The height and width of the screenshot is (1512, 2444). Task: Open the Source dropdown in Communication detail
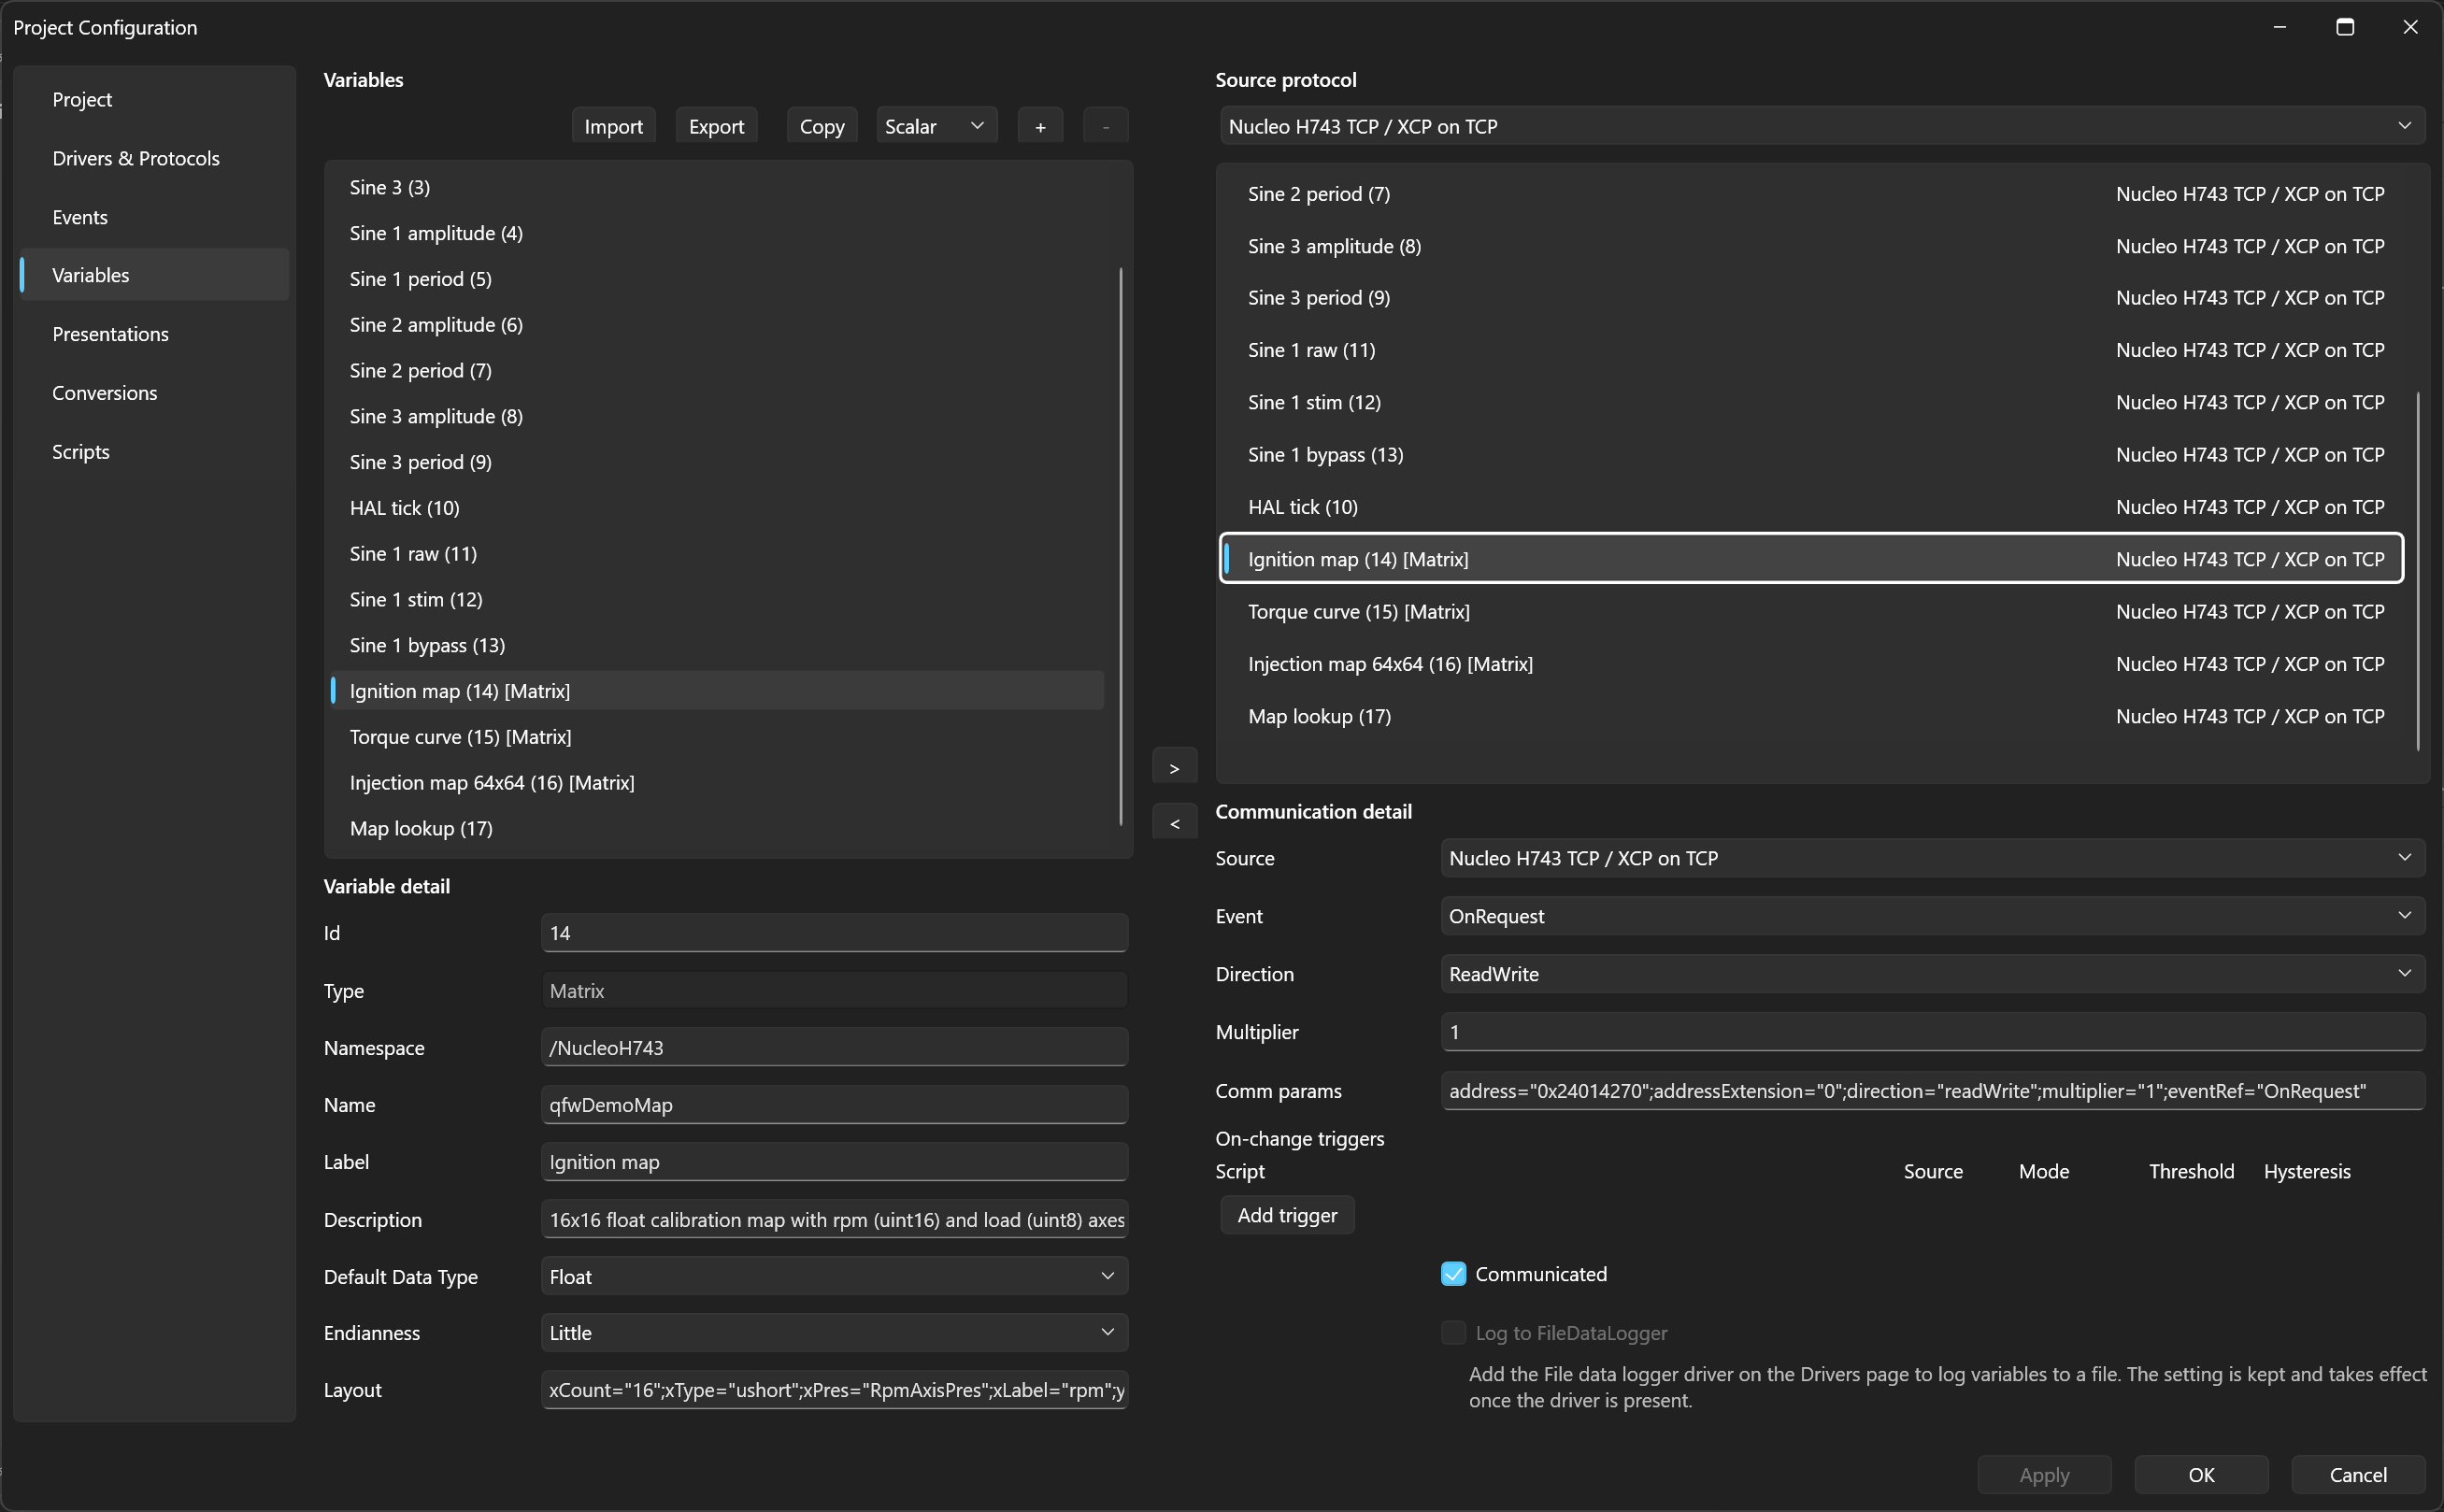click(1932, 858)
